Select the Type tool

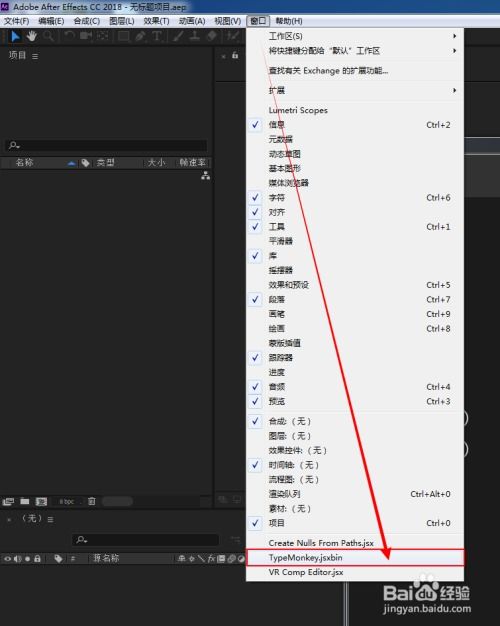click(157, 36)
